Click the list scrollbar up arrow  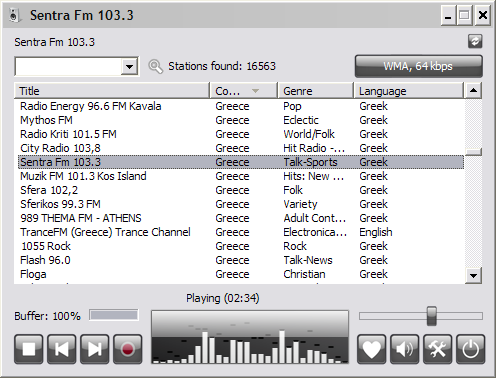click(x=473, y=90)
